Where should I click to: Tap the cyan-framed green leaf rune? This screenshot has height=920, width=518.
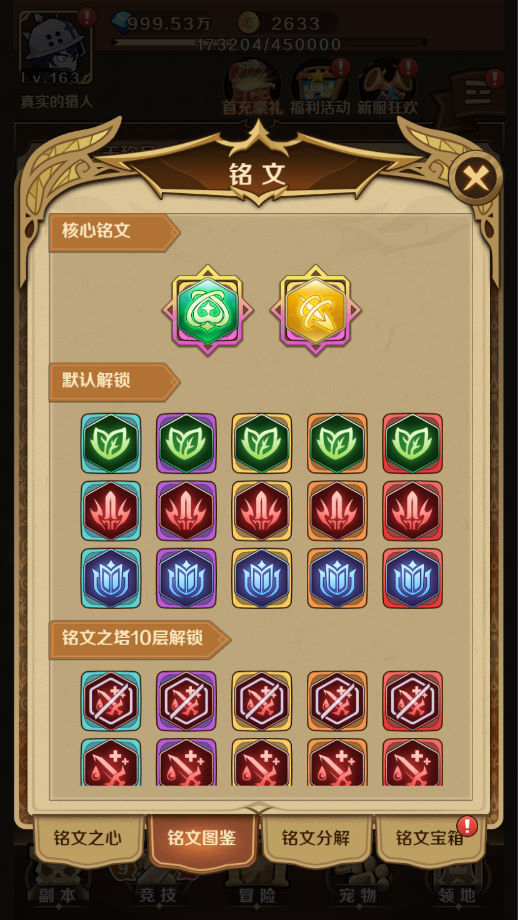(x=111, y=443)
